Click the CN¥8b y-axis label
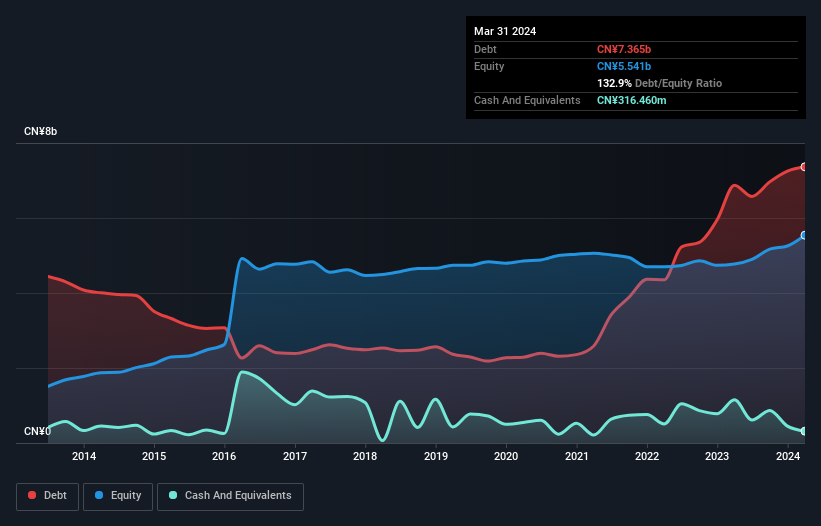The image size is (821, 526). pyautogui.click(x=40, y=131)
